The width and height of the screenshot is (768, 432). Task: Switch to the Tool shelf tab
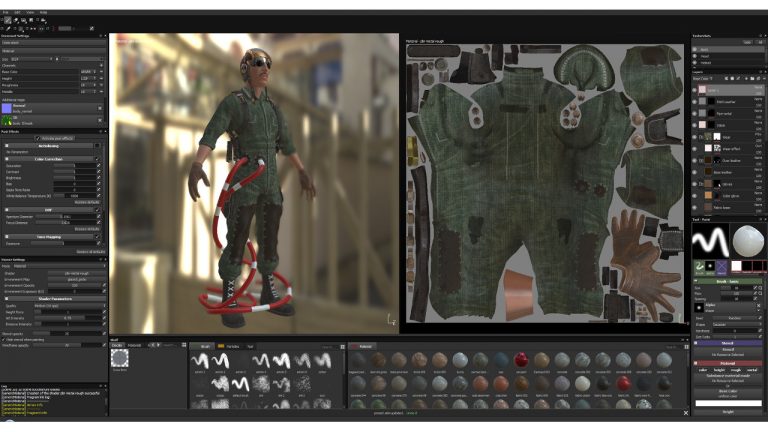[x=250, y=346]
